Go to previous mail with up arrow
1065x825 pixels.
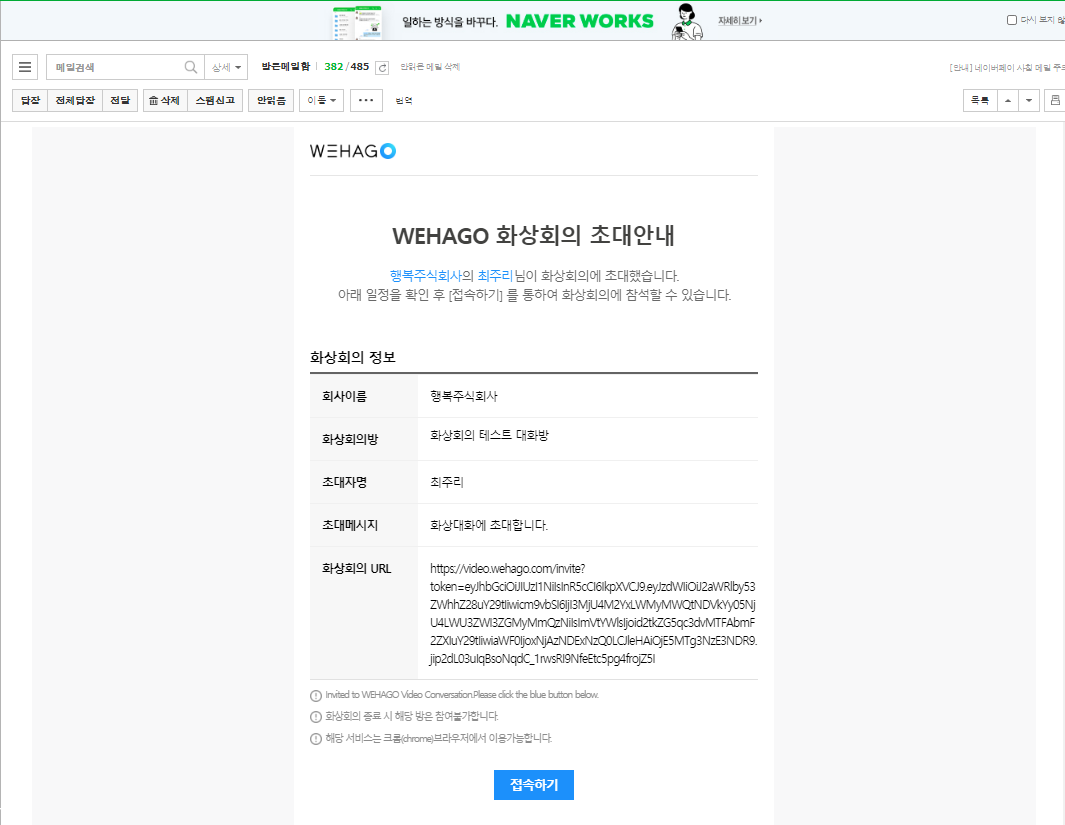[1008, 100]
